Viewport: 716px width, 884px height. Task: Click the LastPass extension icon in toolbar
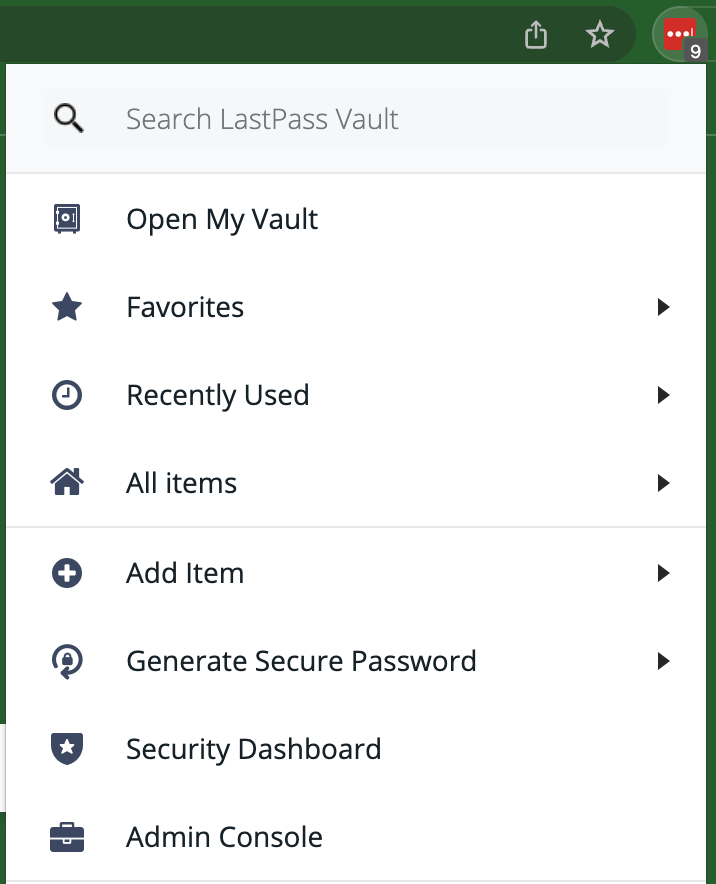(680, 36)
